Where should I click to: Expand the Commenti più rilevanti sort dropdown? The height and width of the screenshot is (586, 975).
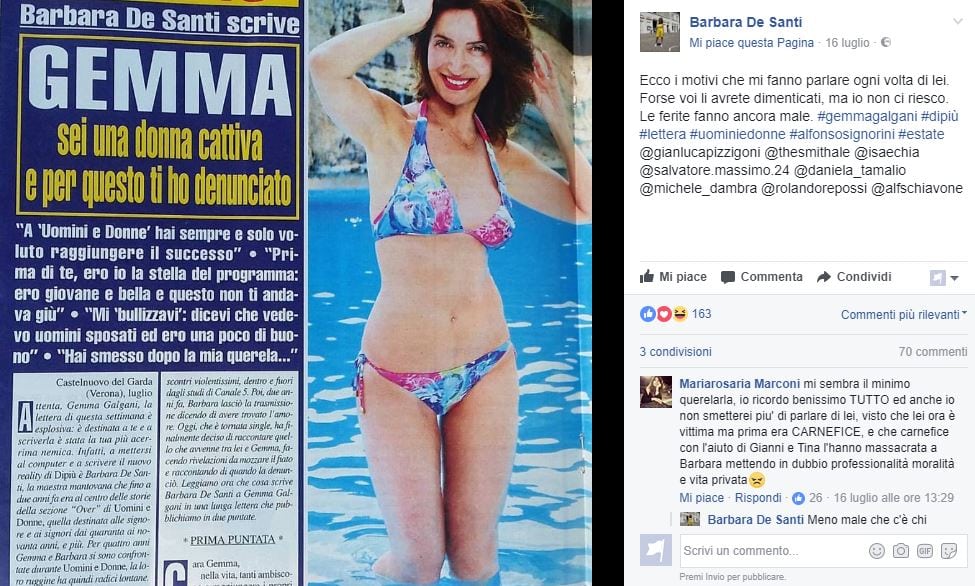(904, 315)
